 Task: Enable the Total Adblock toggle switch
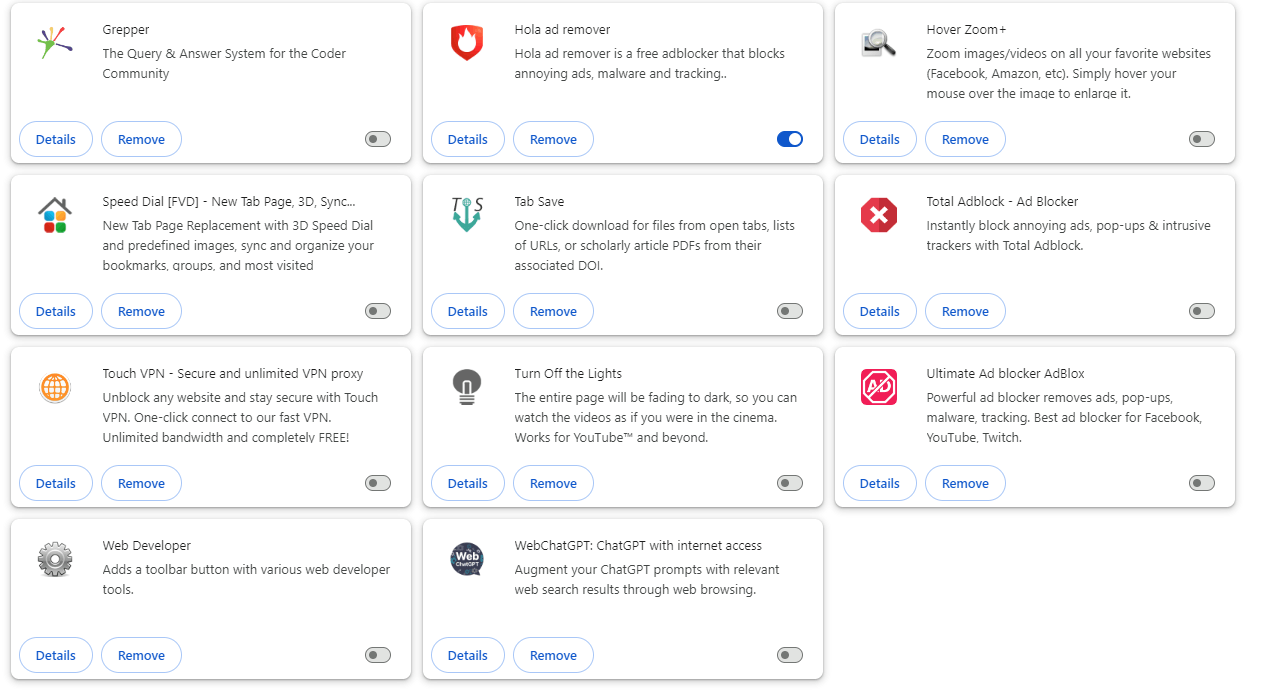click(1201, 311)
